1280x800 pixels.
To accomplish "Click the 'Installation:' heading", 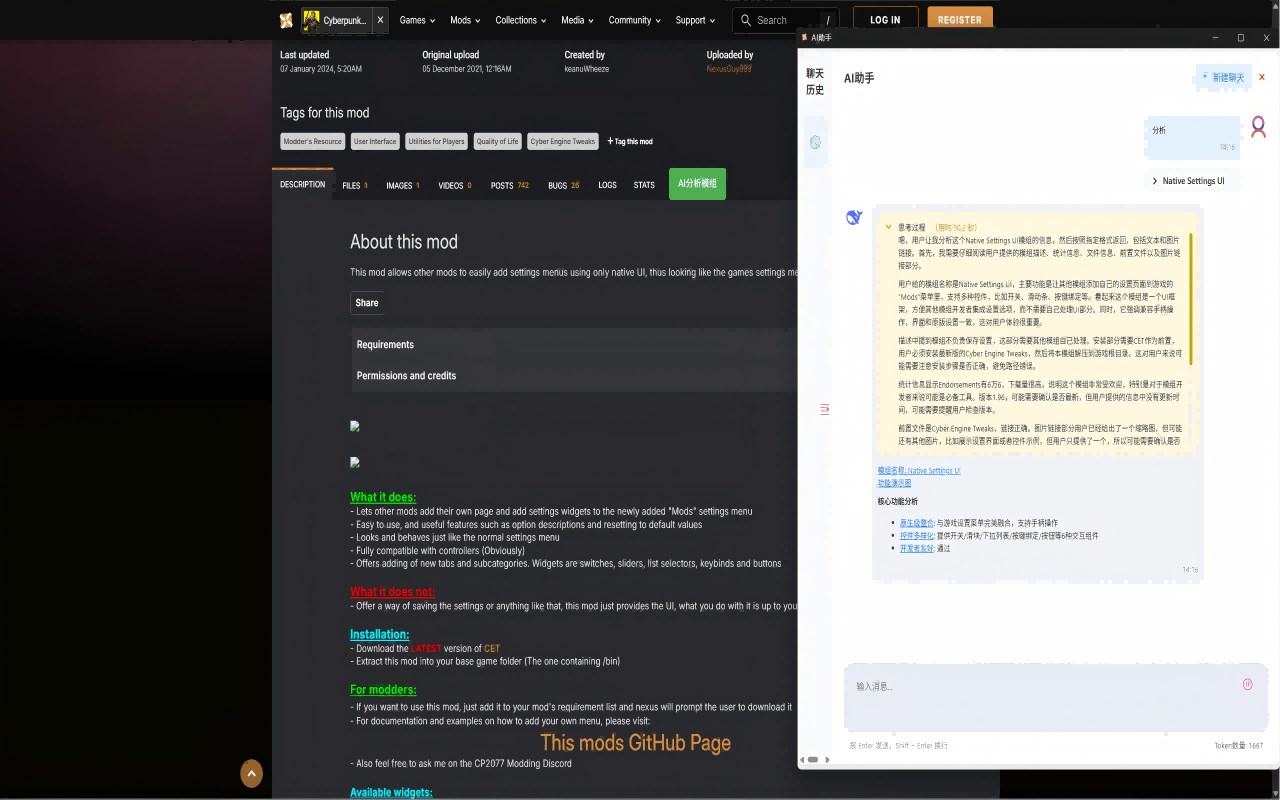I will tap(379, 634).
